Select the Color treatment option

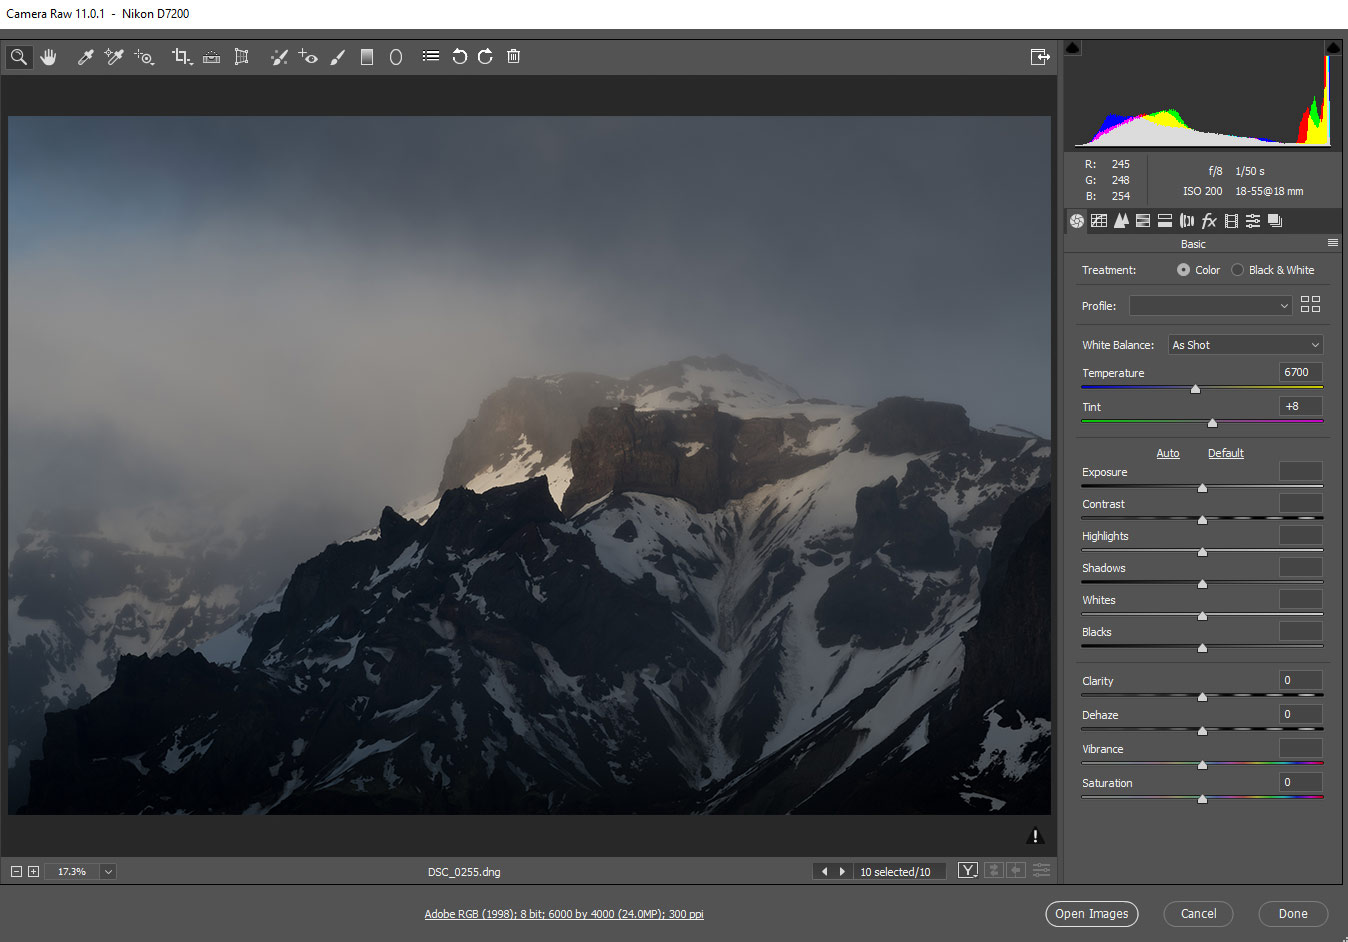tap(1183, 269)
